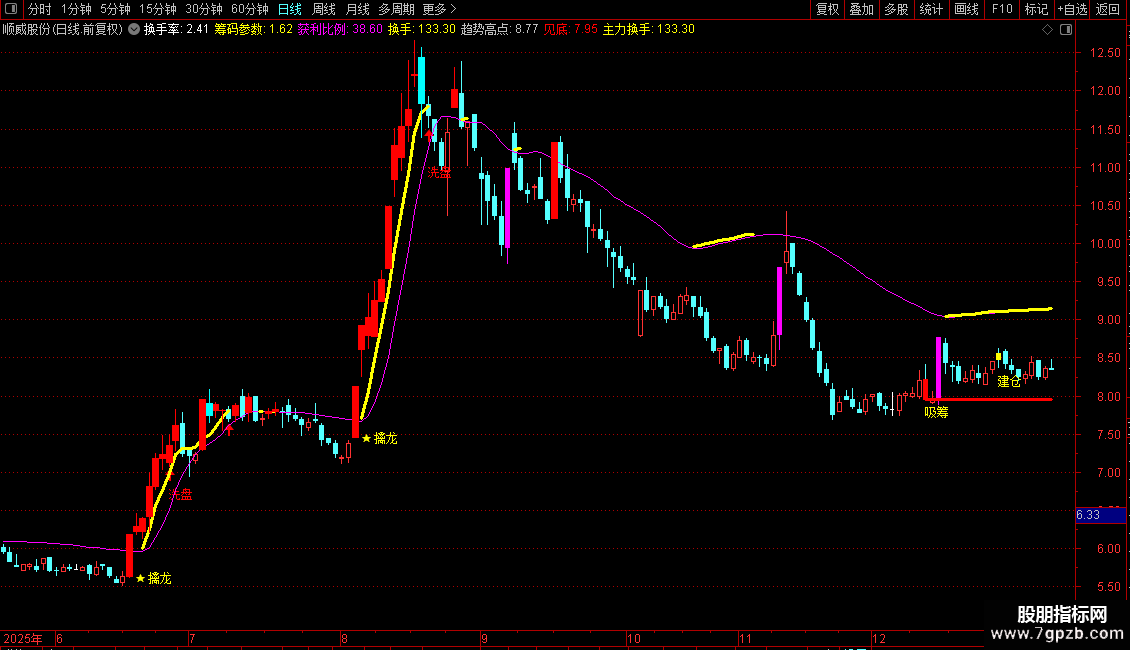Switch to 日线 daily chart
Screen dimensions: 1130x650
tap(290, 9)
